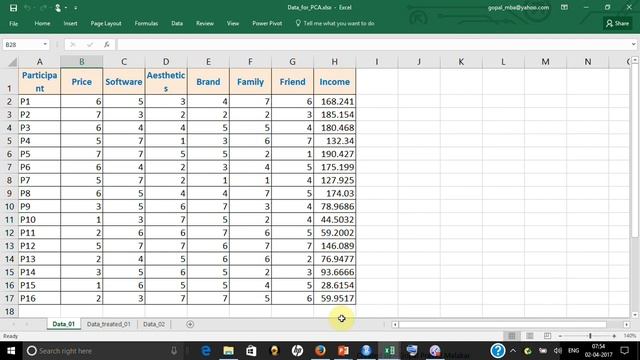Click the Insert Function fx icon
The image size is (640, 360).
coord(107,44)
